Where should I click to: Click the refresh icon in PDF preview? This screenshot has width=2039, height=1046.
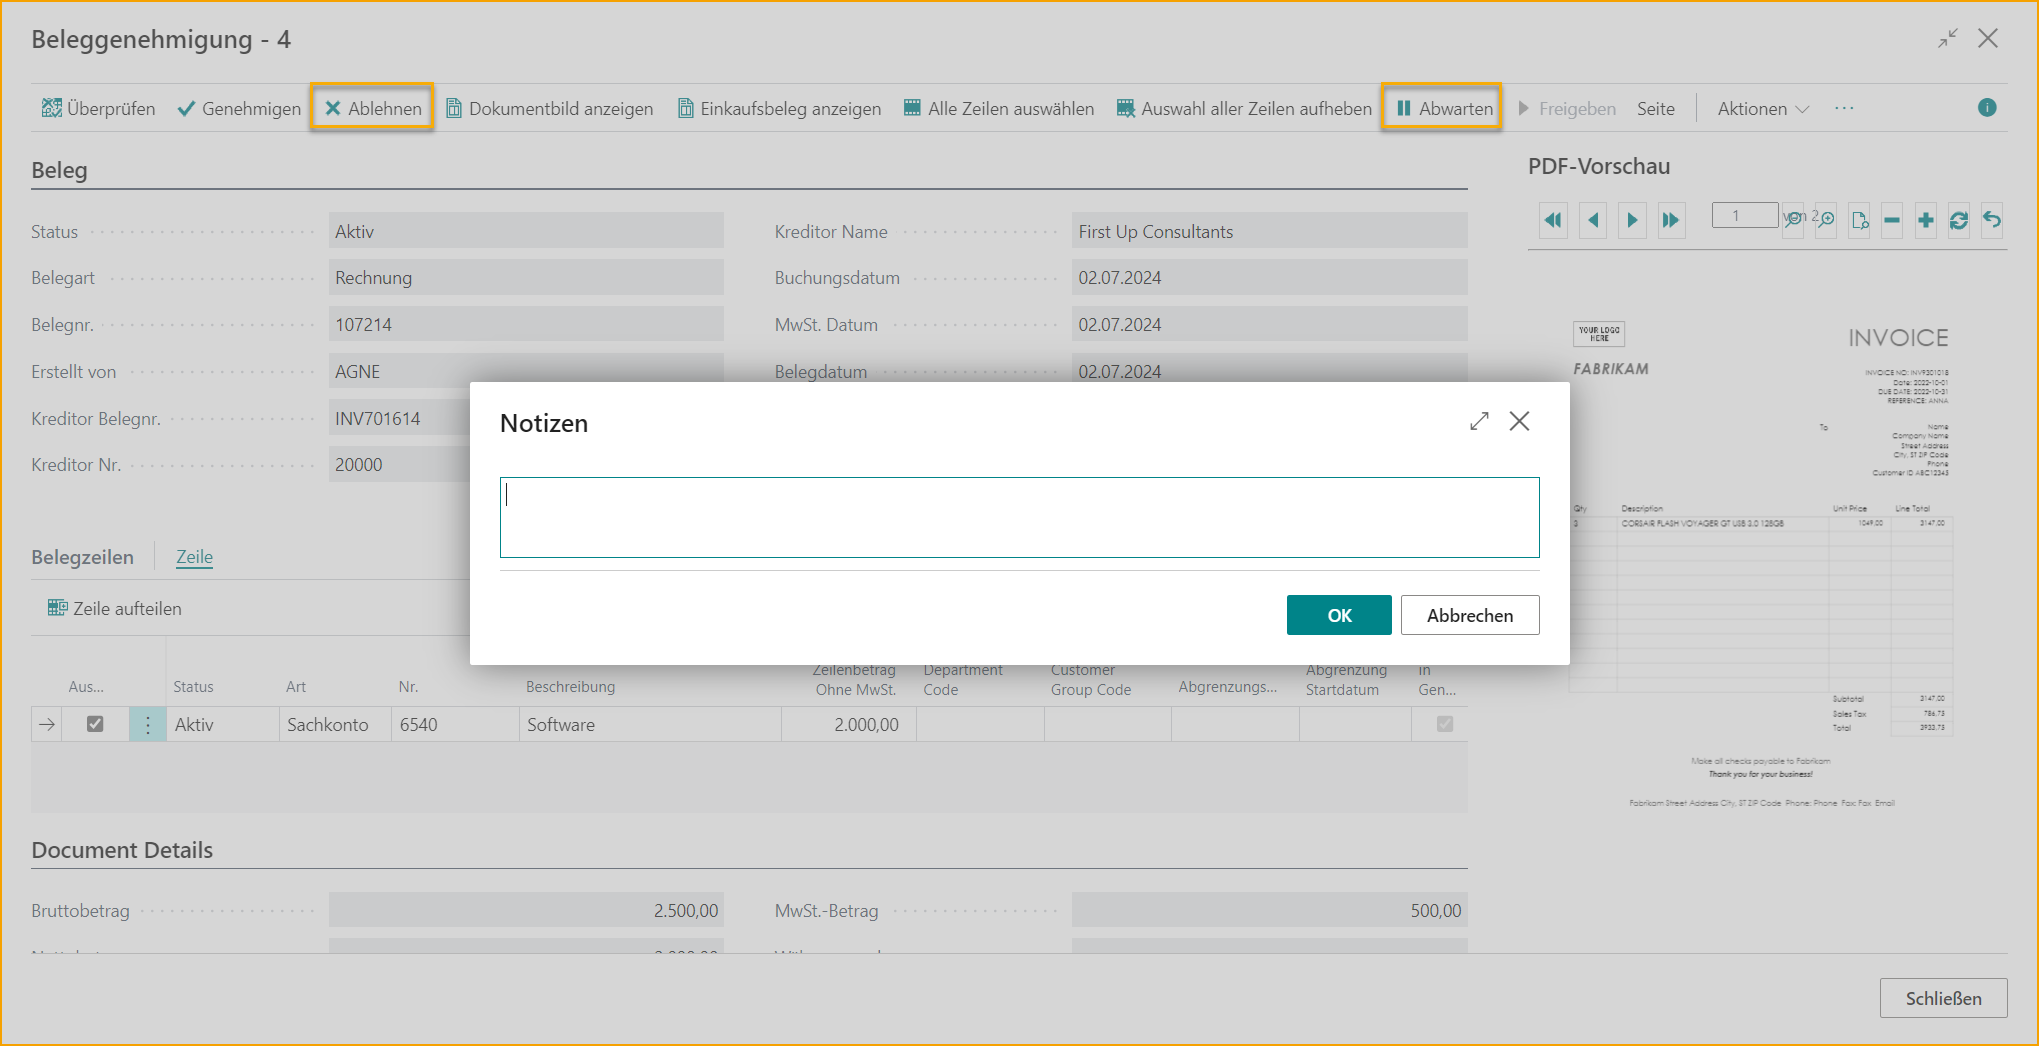click(x=1958, y=220)
